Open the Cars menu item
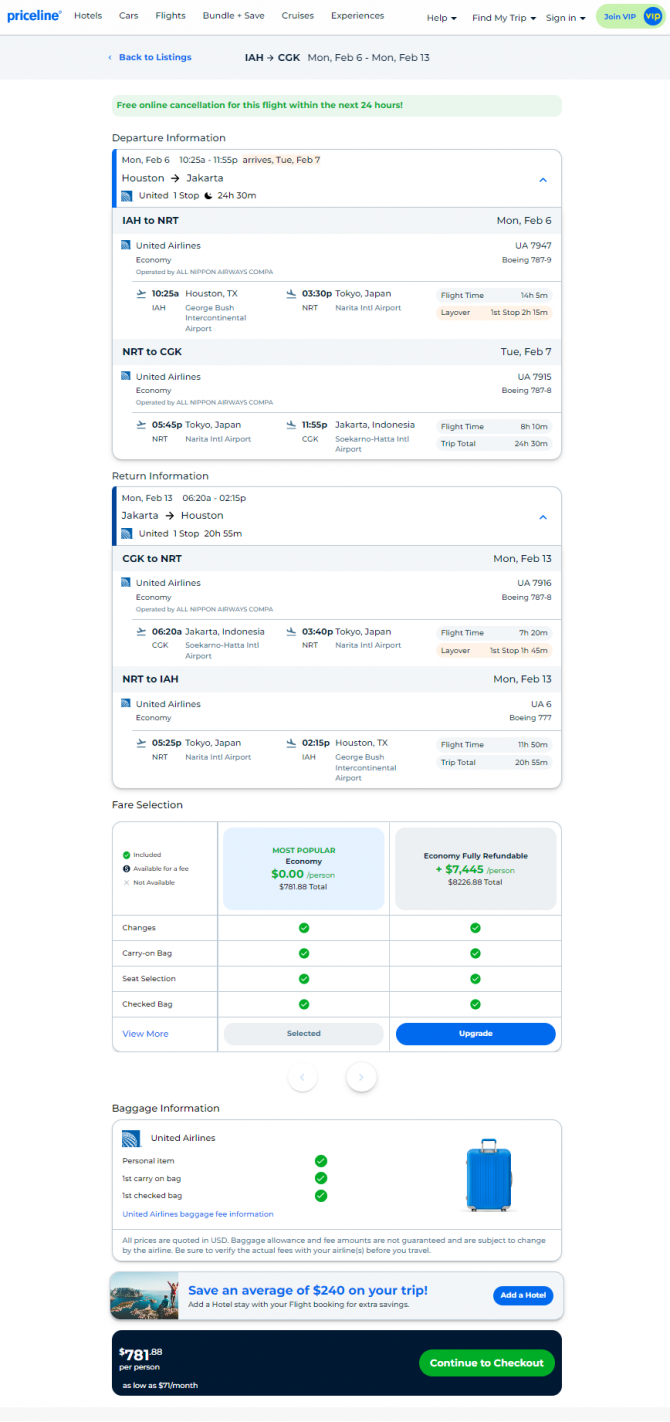Viewport: 670px width, 1422px height. (128, 16)
